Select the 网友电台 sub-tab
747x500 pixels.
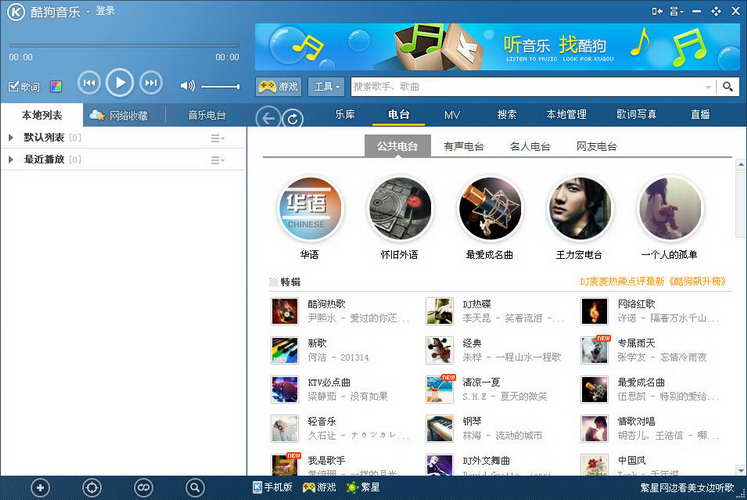pyautogui.click(x=596, y=146)
